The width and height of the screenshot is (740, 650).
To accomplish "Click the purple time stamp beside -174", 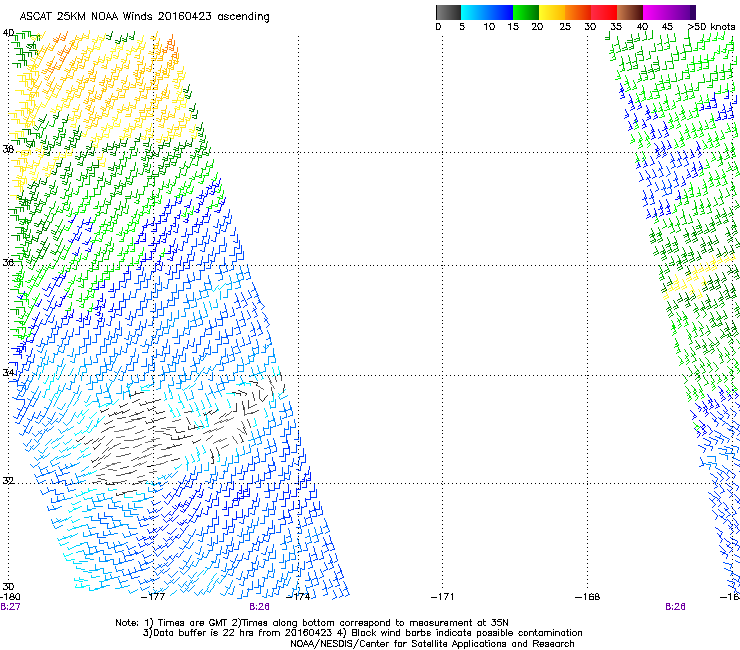I will coord(259,607).
